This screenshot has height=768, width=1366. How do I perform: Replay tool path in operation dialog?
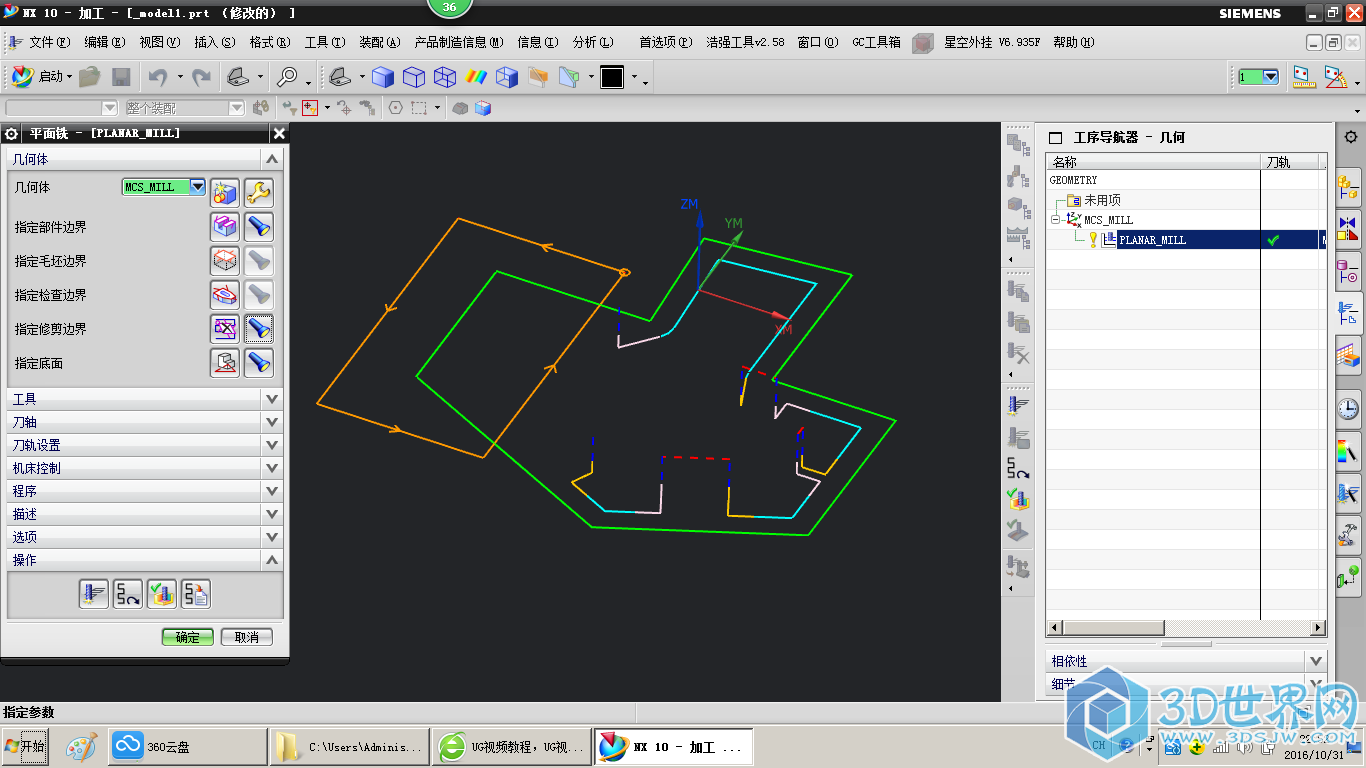(x=128, y=594)
